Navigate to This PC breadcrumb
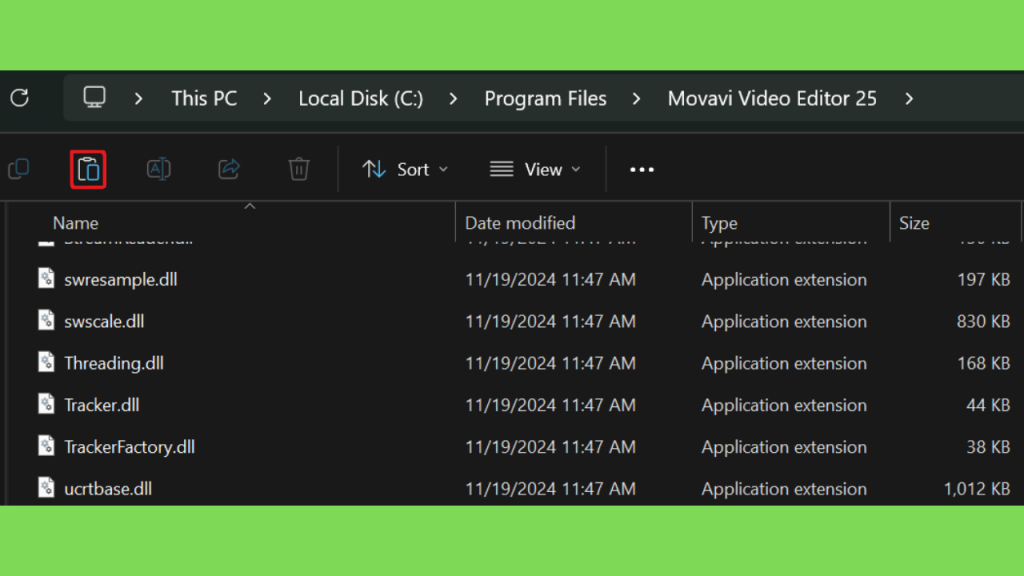1024x576 pixels. 204,99
